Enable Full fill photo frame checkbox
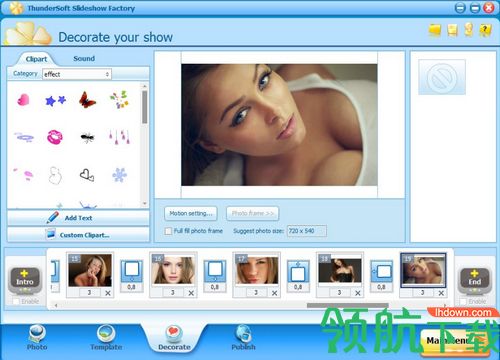 click(168, 231)
